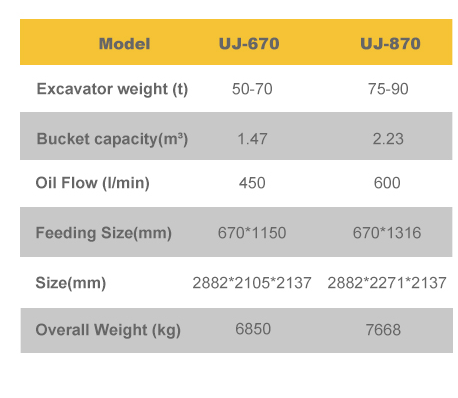
Task: Select the UJ-870 column header
Action: click(390, 44)
